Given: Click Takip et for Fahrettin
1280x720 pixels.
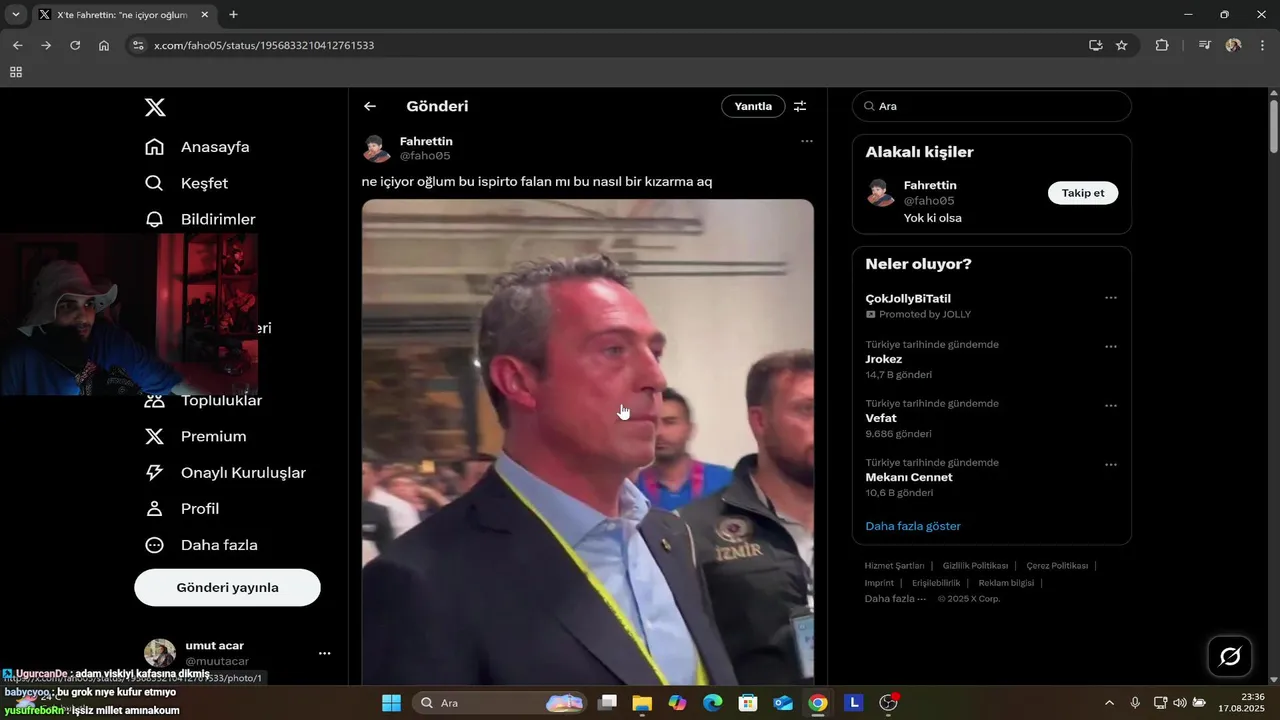Looking at the screenshot, I should (1083, 193).
